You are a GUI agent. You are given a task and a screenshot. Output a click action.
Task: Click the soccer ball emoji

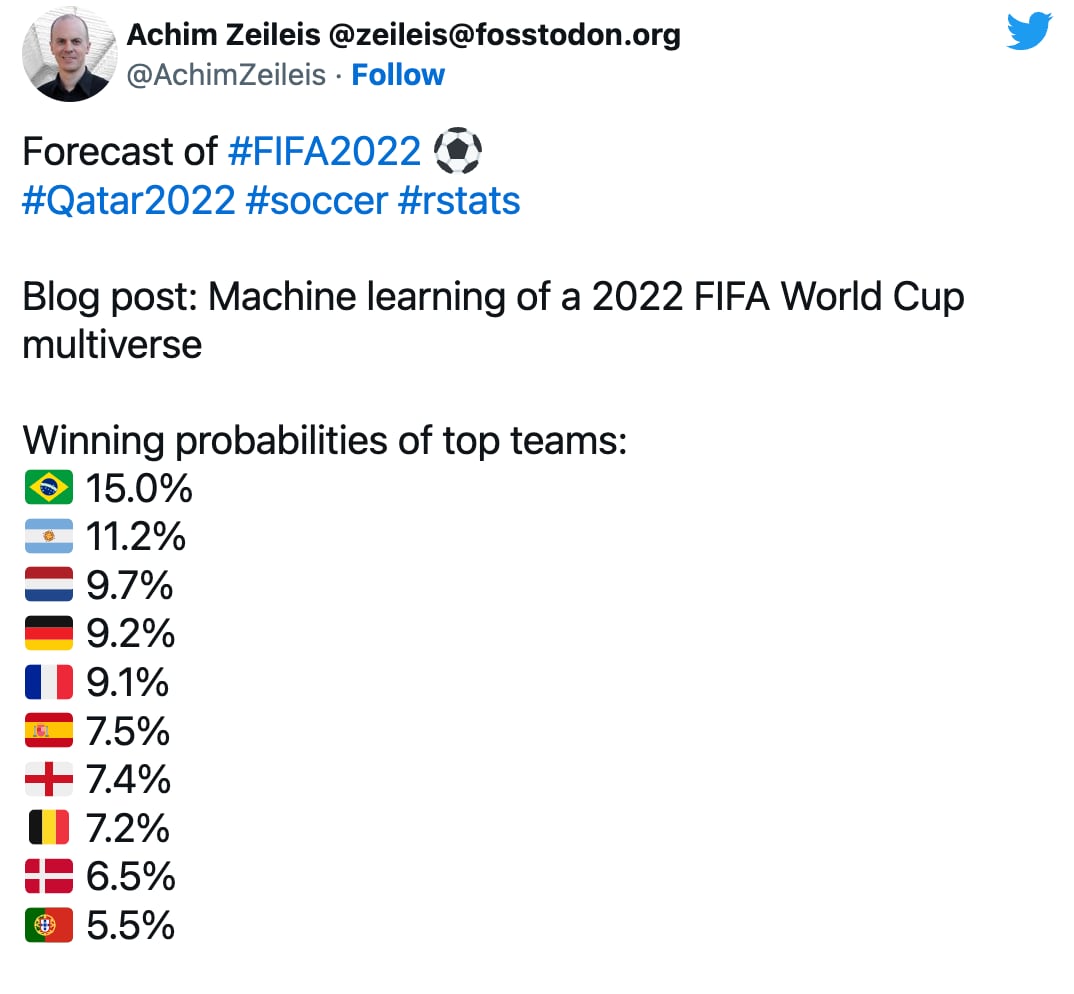click(458, 152)
